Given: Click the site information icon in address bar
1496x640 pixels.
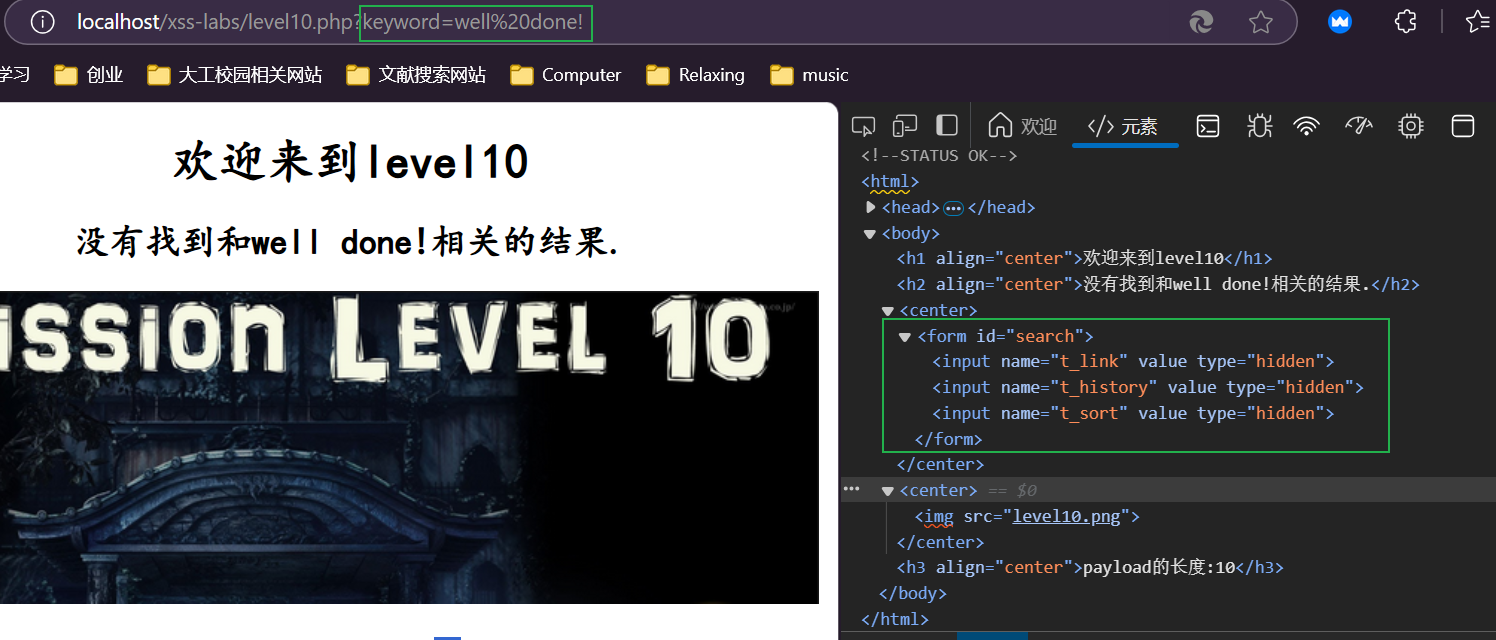Looking at the screenshot, I should 42,22.
